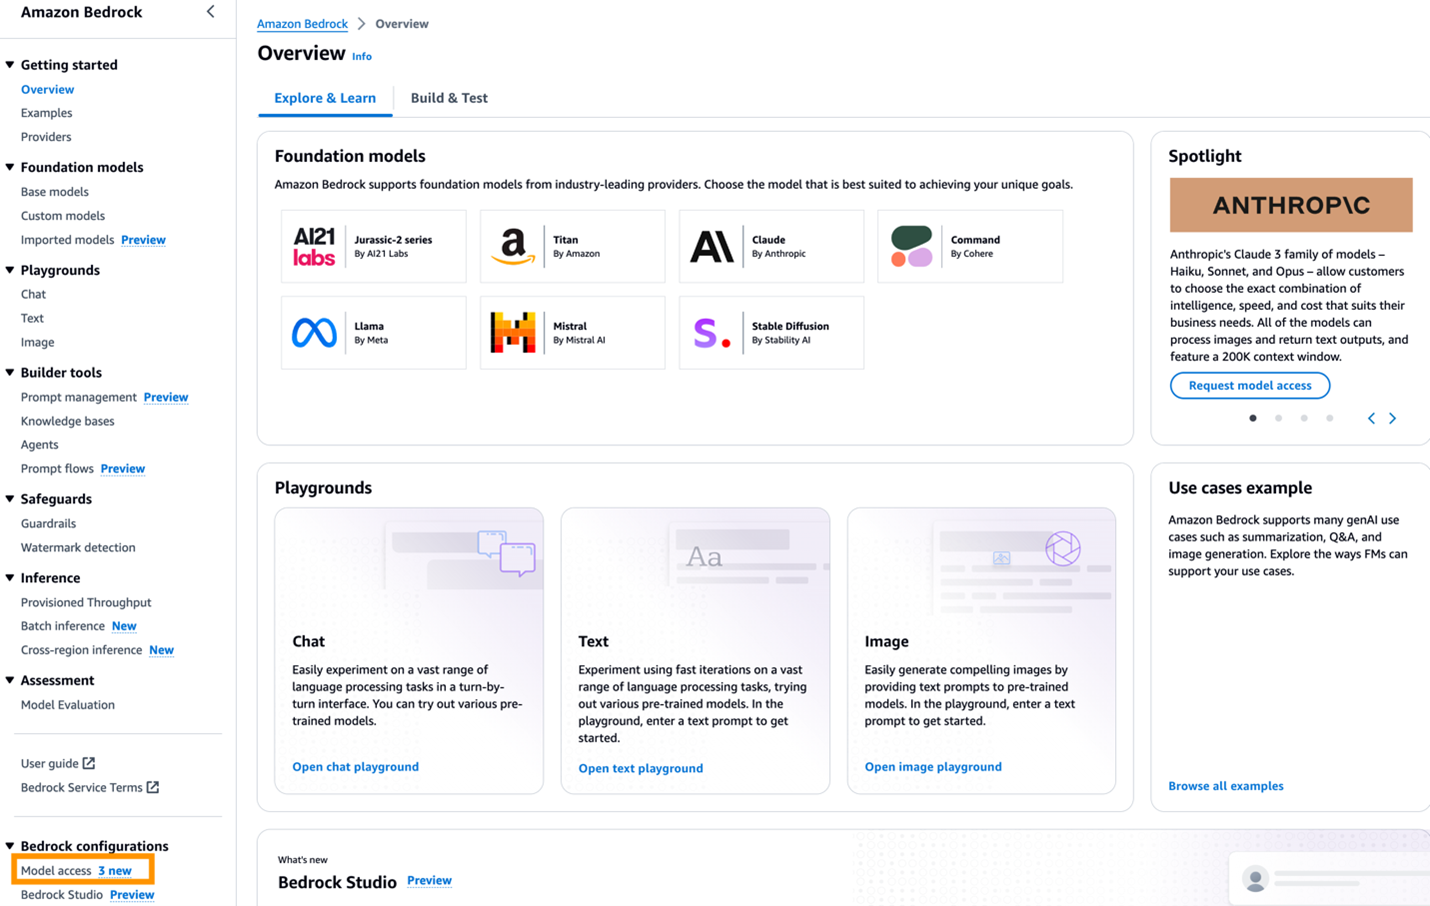Open Agents in the sidebar
1430x906 pixels.
pyautogui.click(x=40, y=445)
